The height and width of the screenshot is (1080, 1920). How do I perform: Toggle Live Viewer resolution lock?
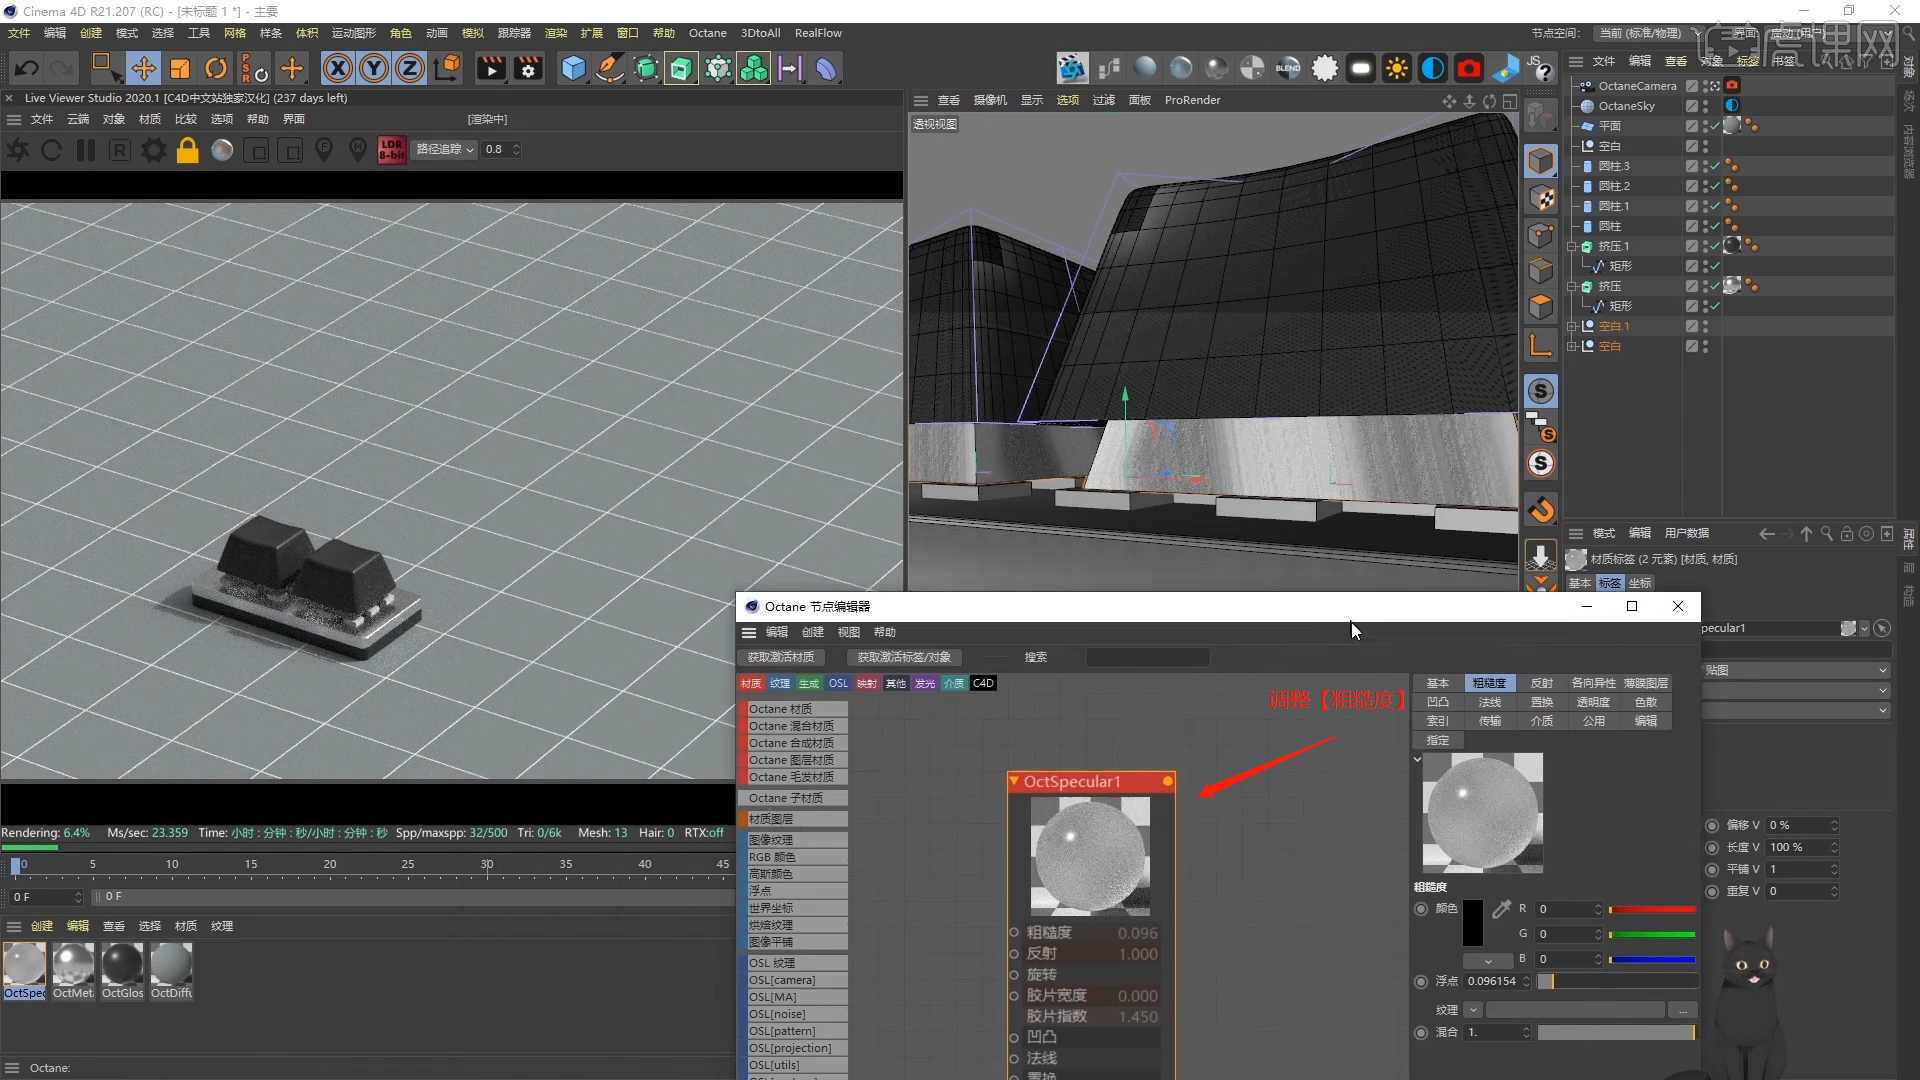(188, 150)
